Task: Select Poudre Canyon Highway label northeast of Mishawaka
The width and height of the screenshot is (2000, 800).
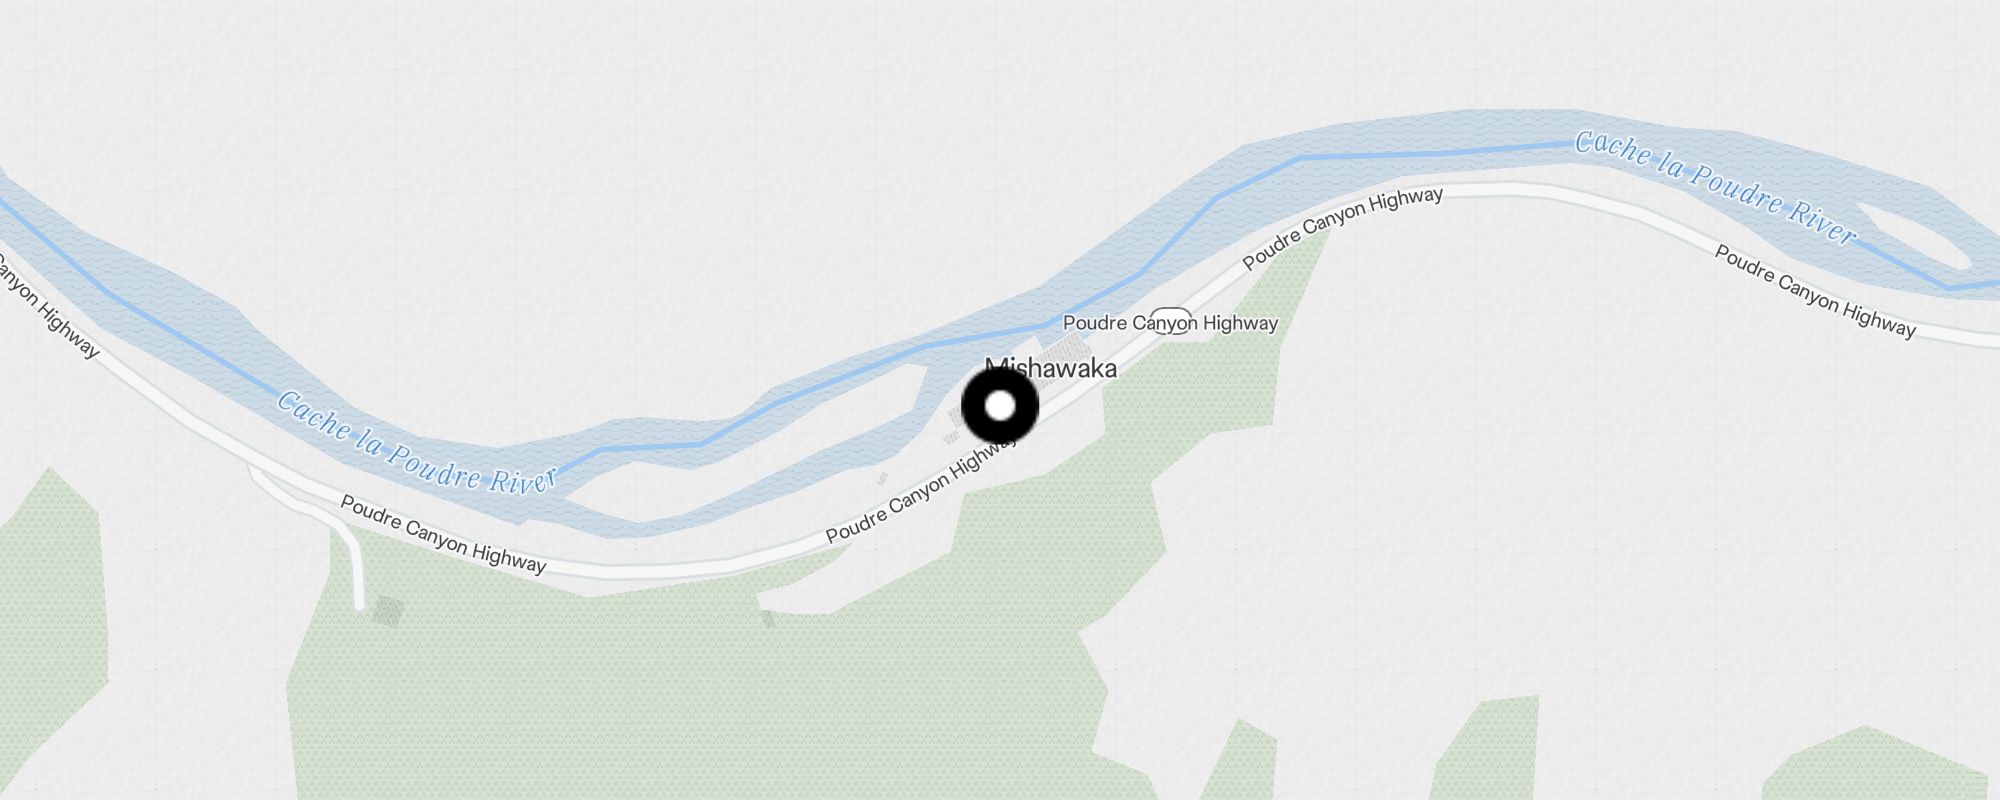Action: tap(1342, 228)
